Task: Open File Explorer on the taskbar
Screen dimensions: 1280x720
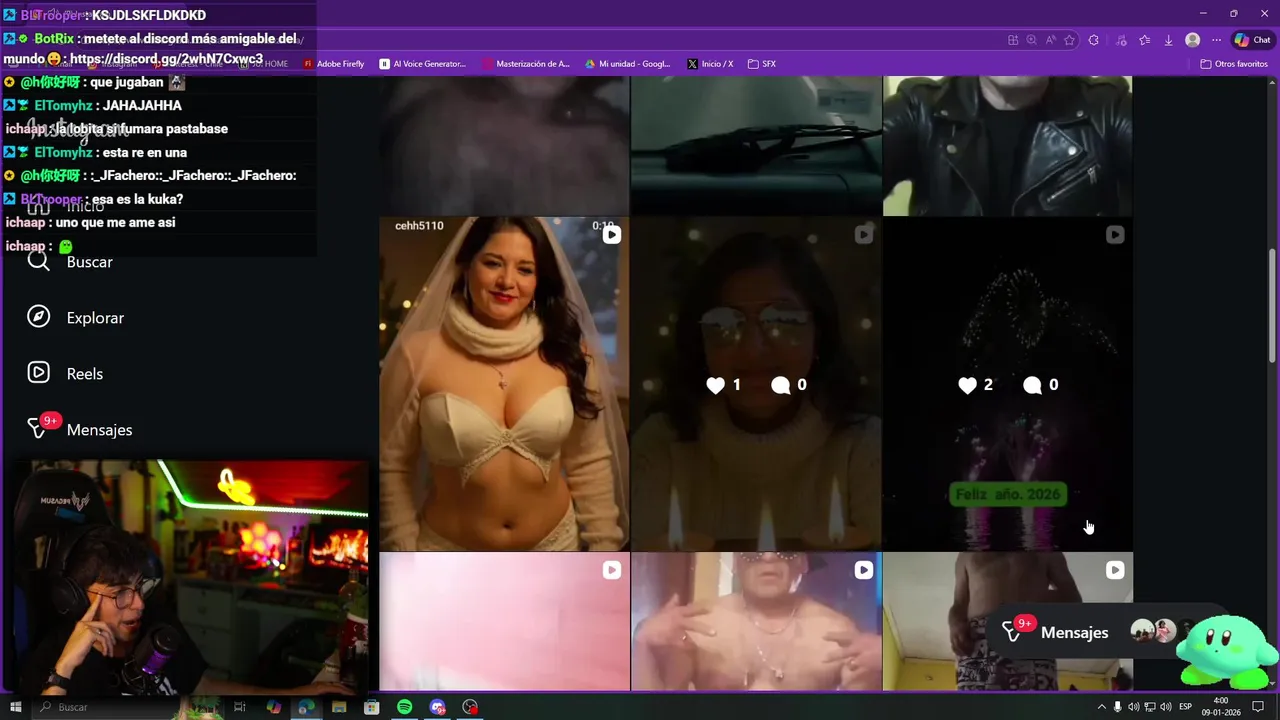Action: tap(339, 707)
